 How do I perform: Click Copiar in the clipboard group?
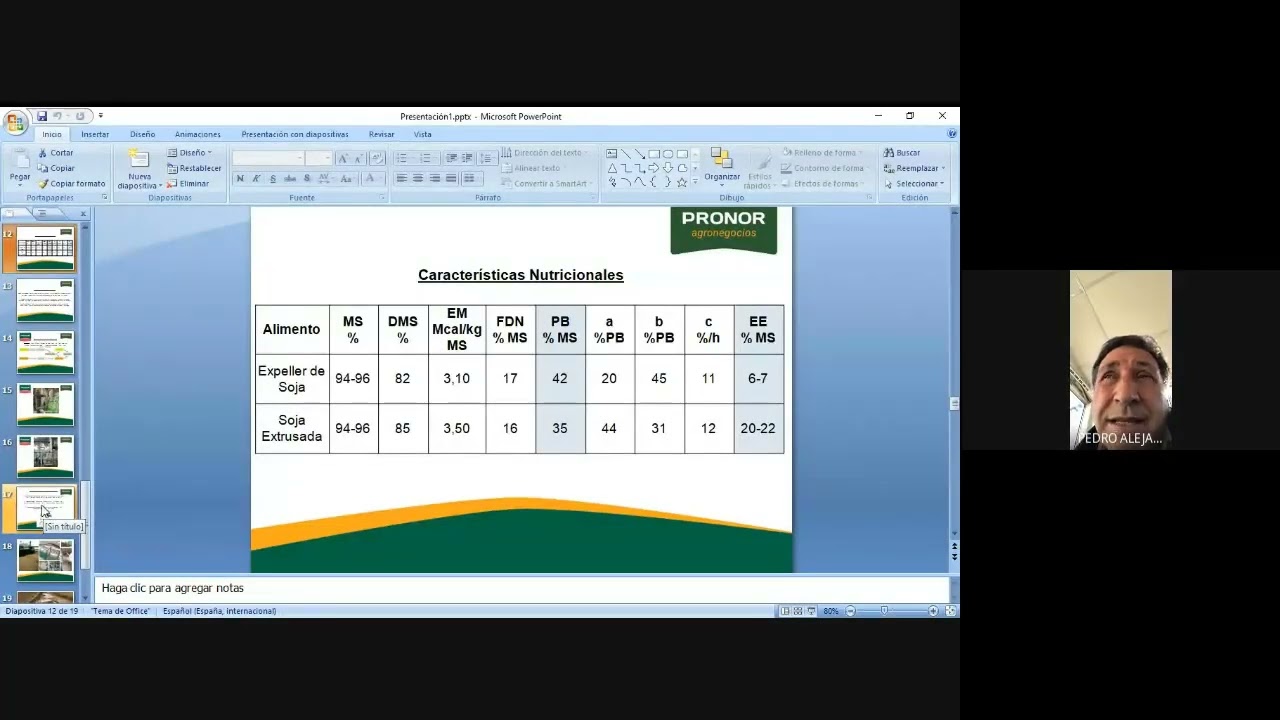click(x=56, y=168)
